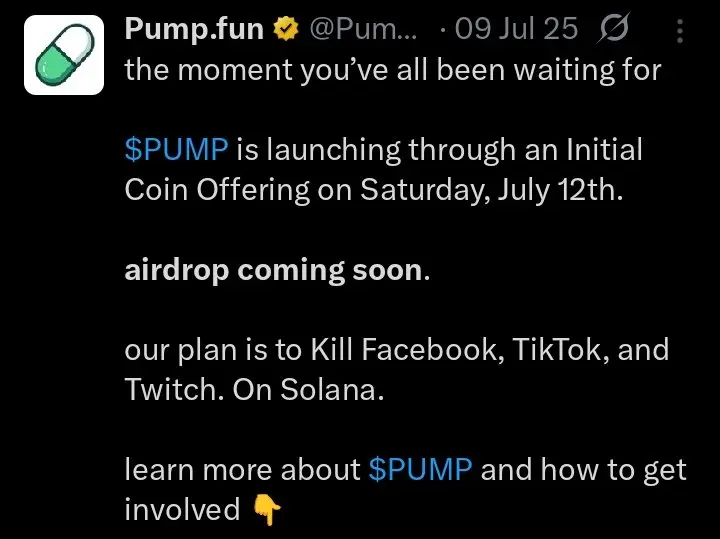
Task: Click the 'learn more about' text
Action: tap(242, 469)
